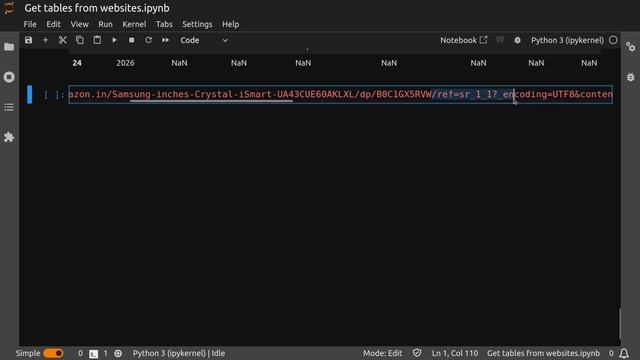The image size is (640, 360).
Task: Open notifications bell icon
Action: click(x=624, y=353)
